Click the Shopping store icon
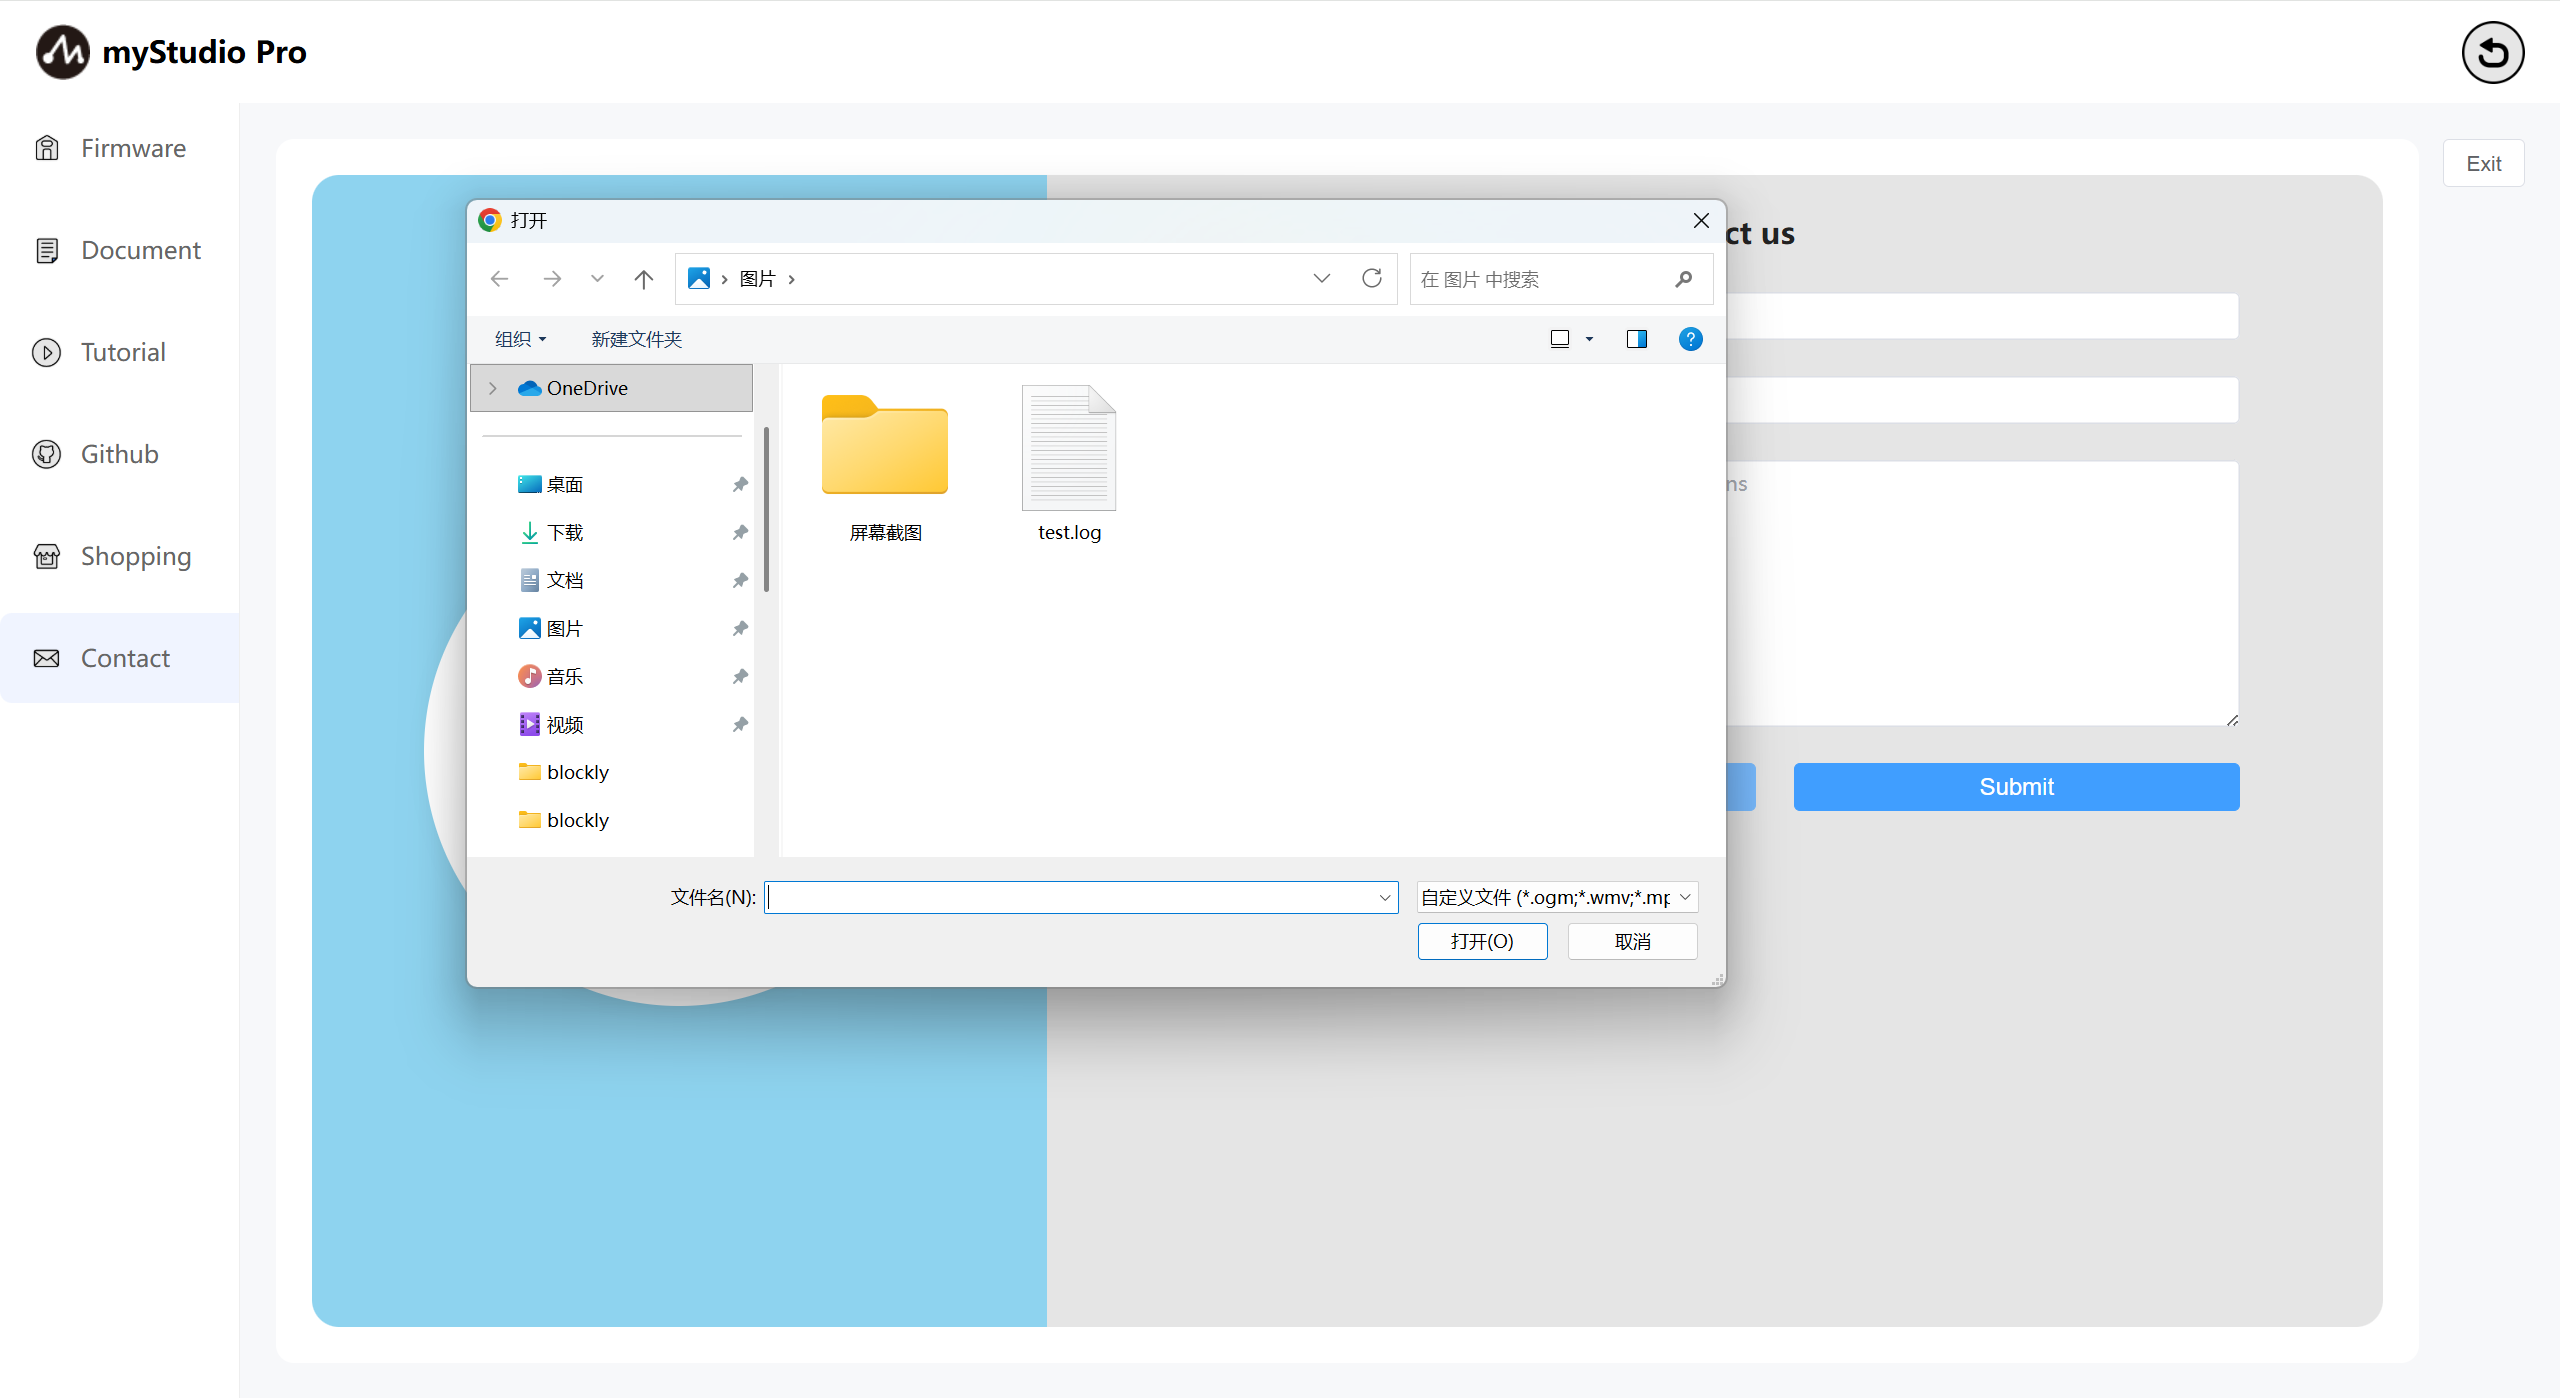This screenshot has height=1398, width=2560. click(46, 556)
